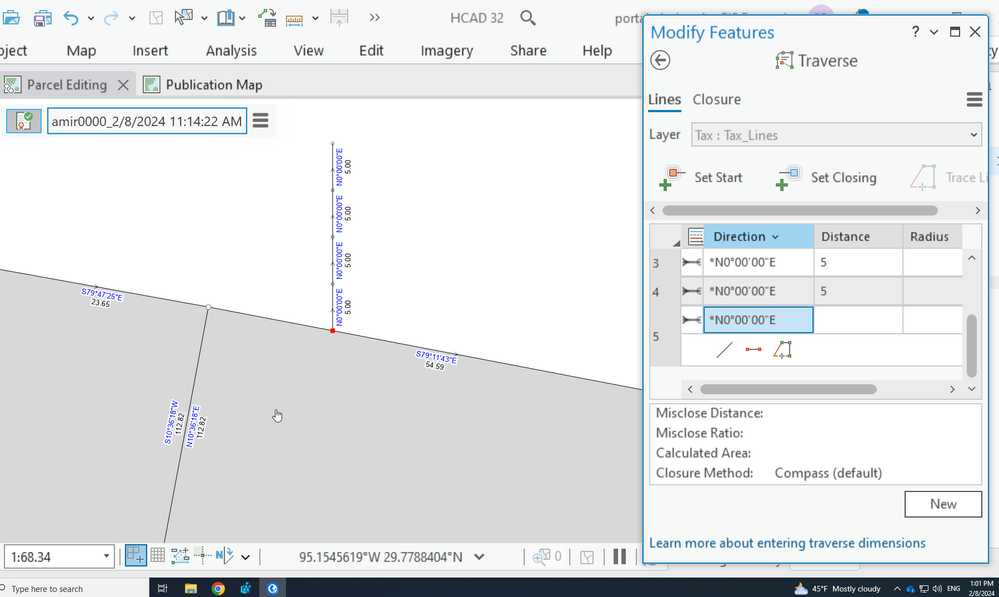999x597 pixels.
Task: Expand the Bookmarks dropdown arrow
Action: click(242, 18)
